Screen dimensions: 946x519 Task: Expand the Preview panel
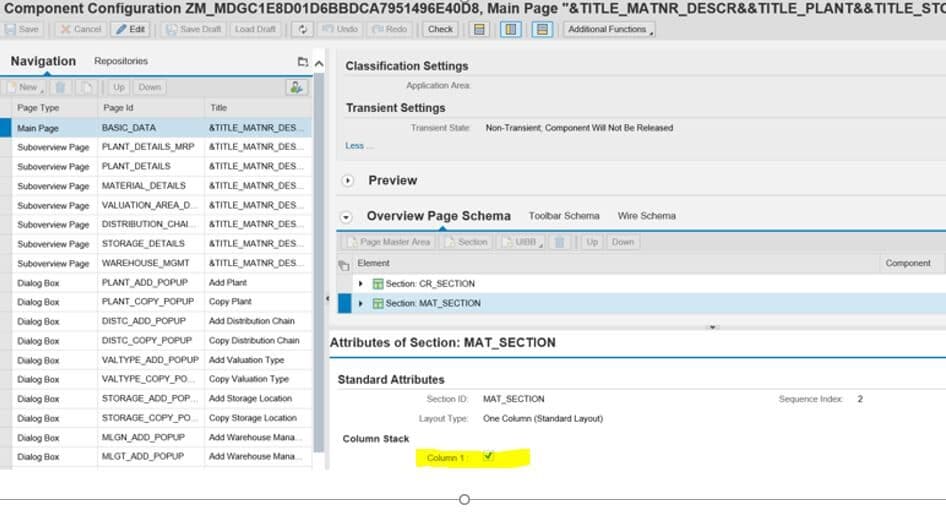(x=348, y=181)
